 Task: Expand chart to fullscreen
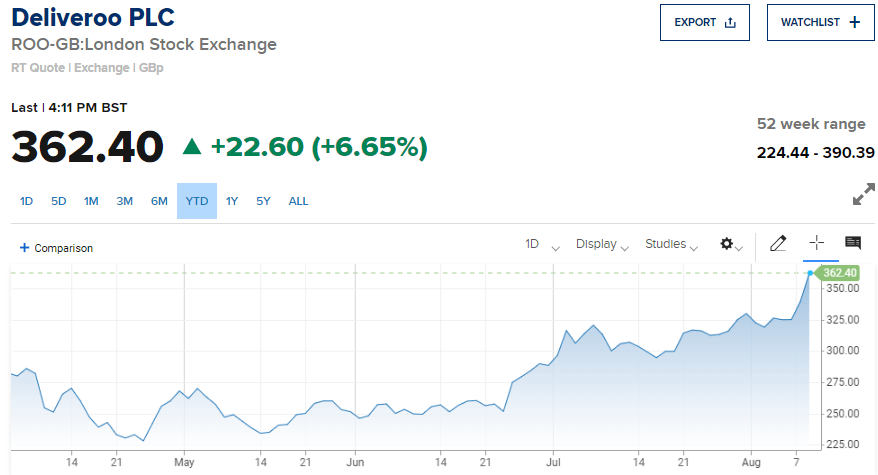[x=863, y=194]
